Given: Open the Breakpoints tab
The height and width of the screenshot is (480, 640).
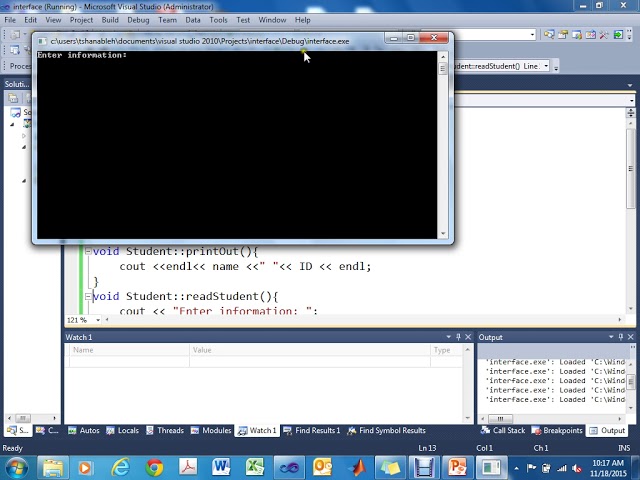Looking at the screenshot, I should pos(557,430).
